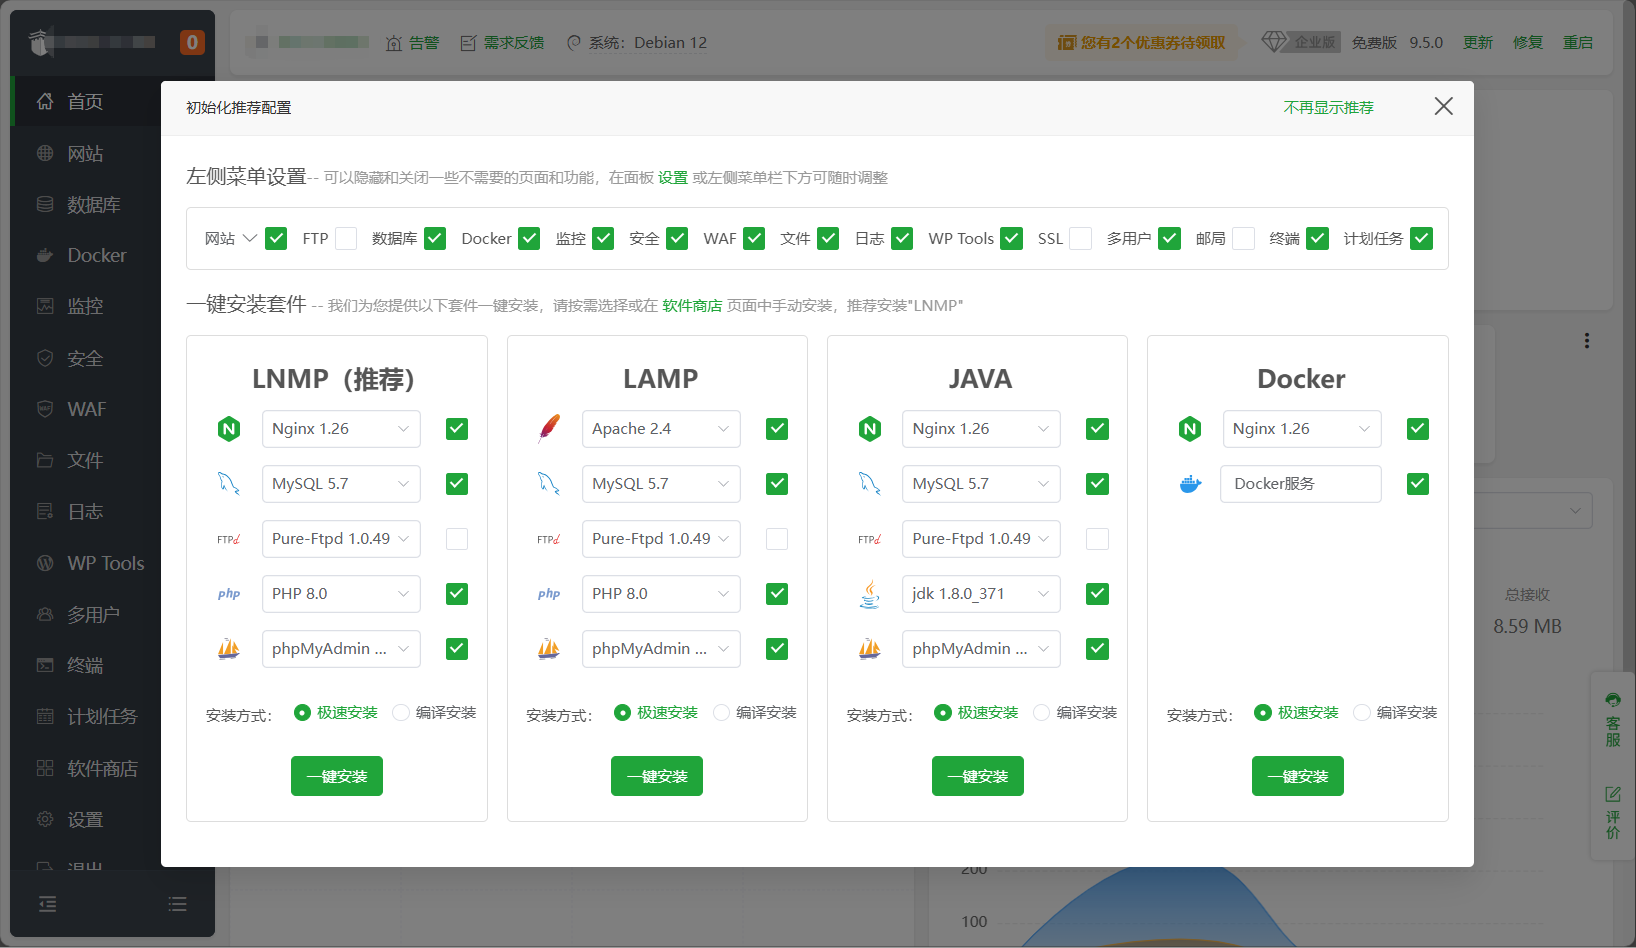Click the phpMyAdmin sailboat icon in JAVA panel
The height and width of the screenshot is (948, 1636).
click(x=870, y=649)
